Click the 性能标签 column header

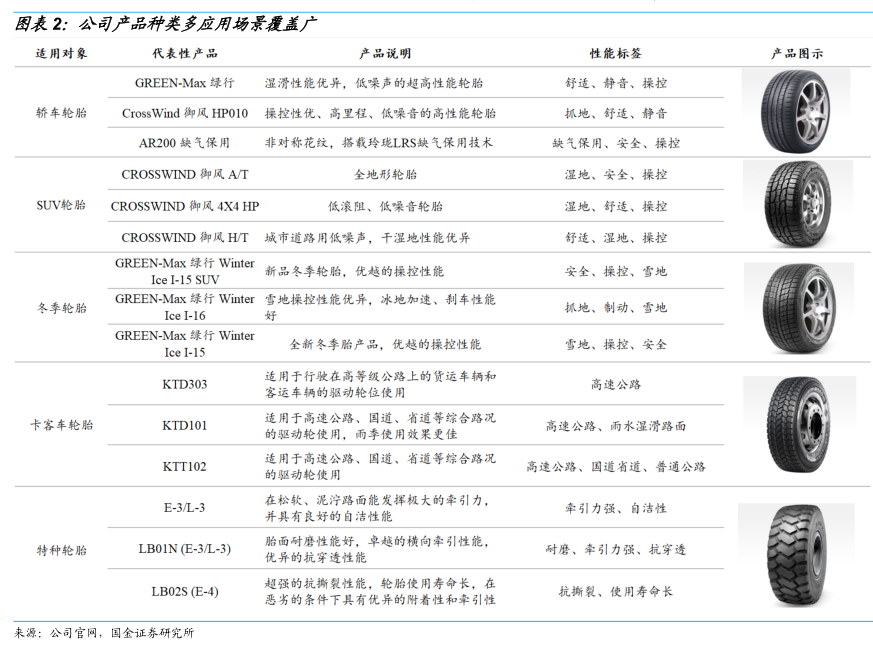coord(615,53)
